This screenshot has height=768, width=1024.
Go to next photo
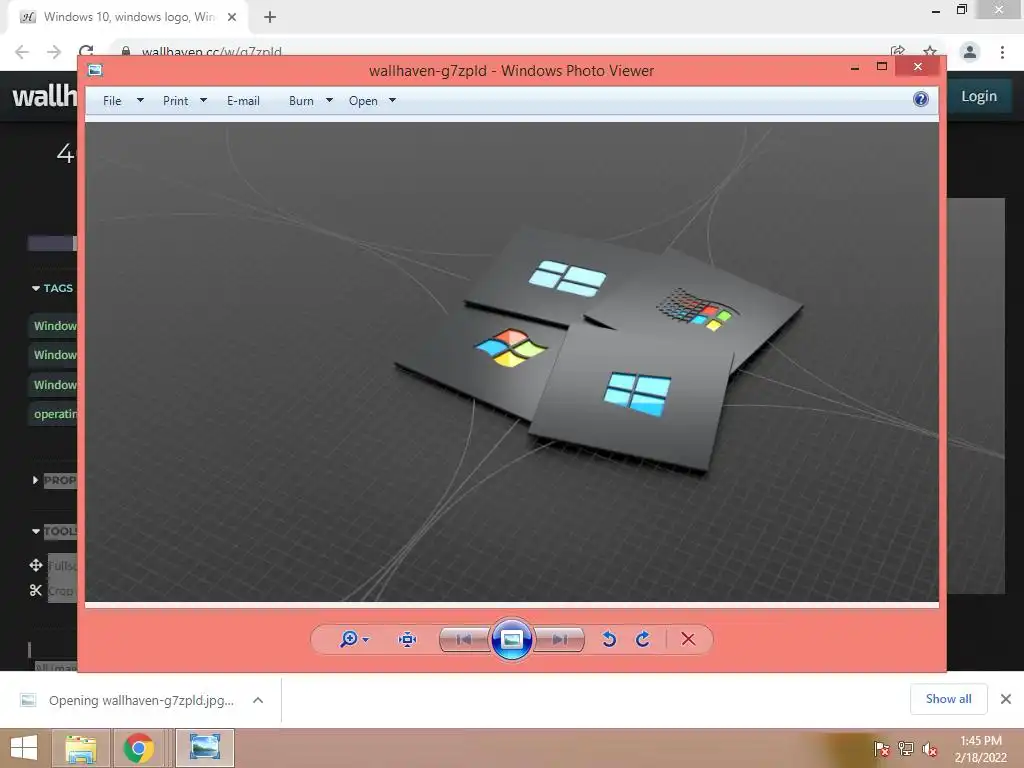coord(559,639)
